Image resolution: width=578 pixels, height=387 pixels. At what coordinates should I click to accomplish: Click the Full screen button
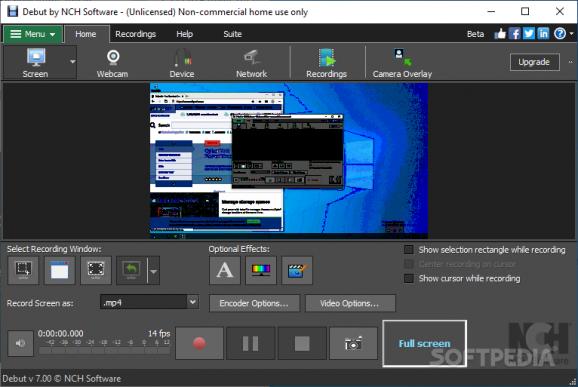[x=425, y=344]
